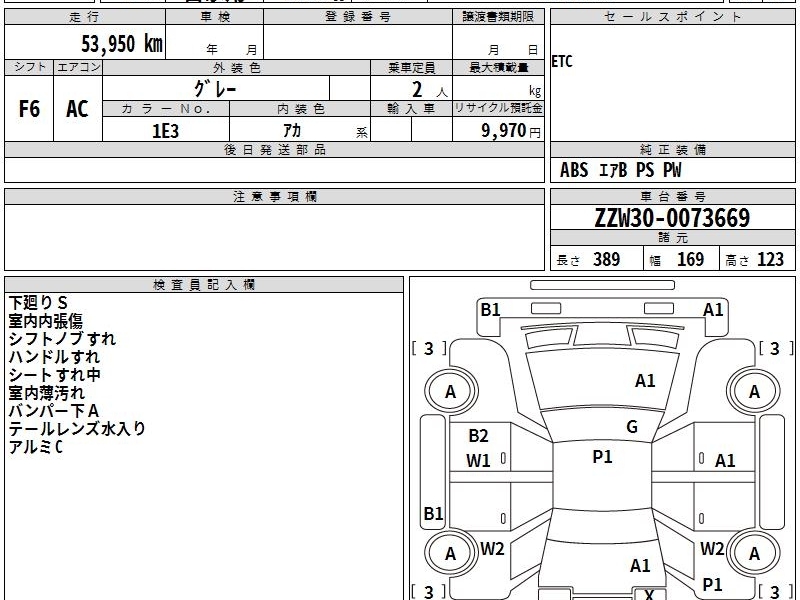Select the 最大積載量 header

click(x=498, y=68)
